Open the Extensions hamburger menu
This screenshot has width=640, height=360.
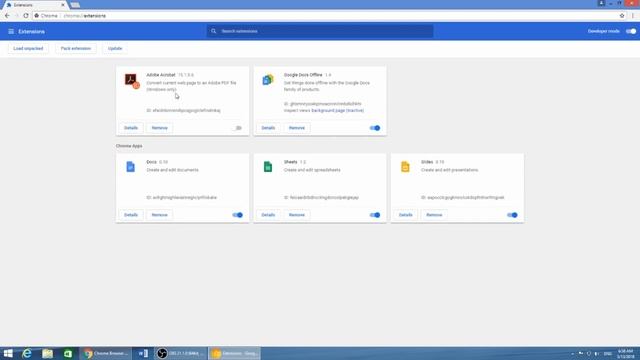pyautogui.click(x=11, y=31)
